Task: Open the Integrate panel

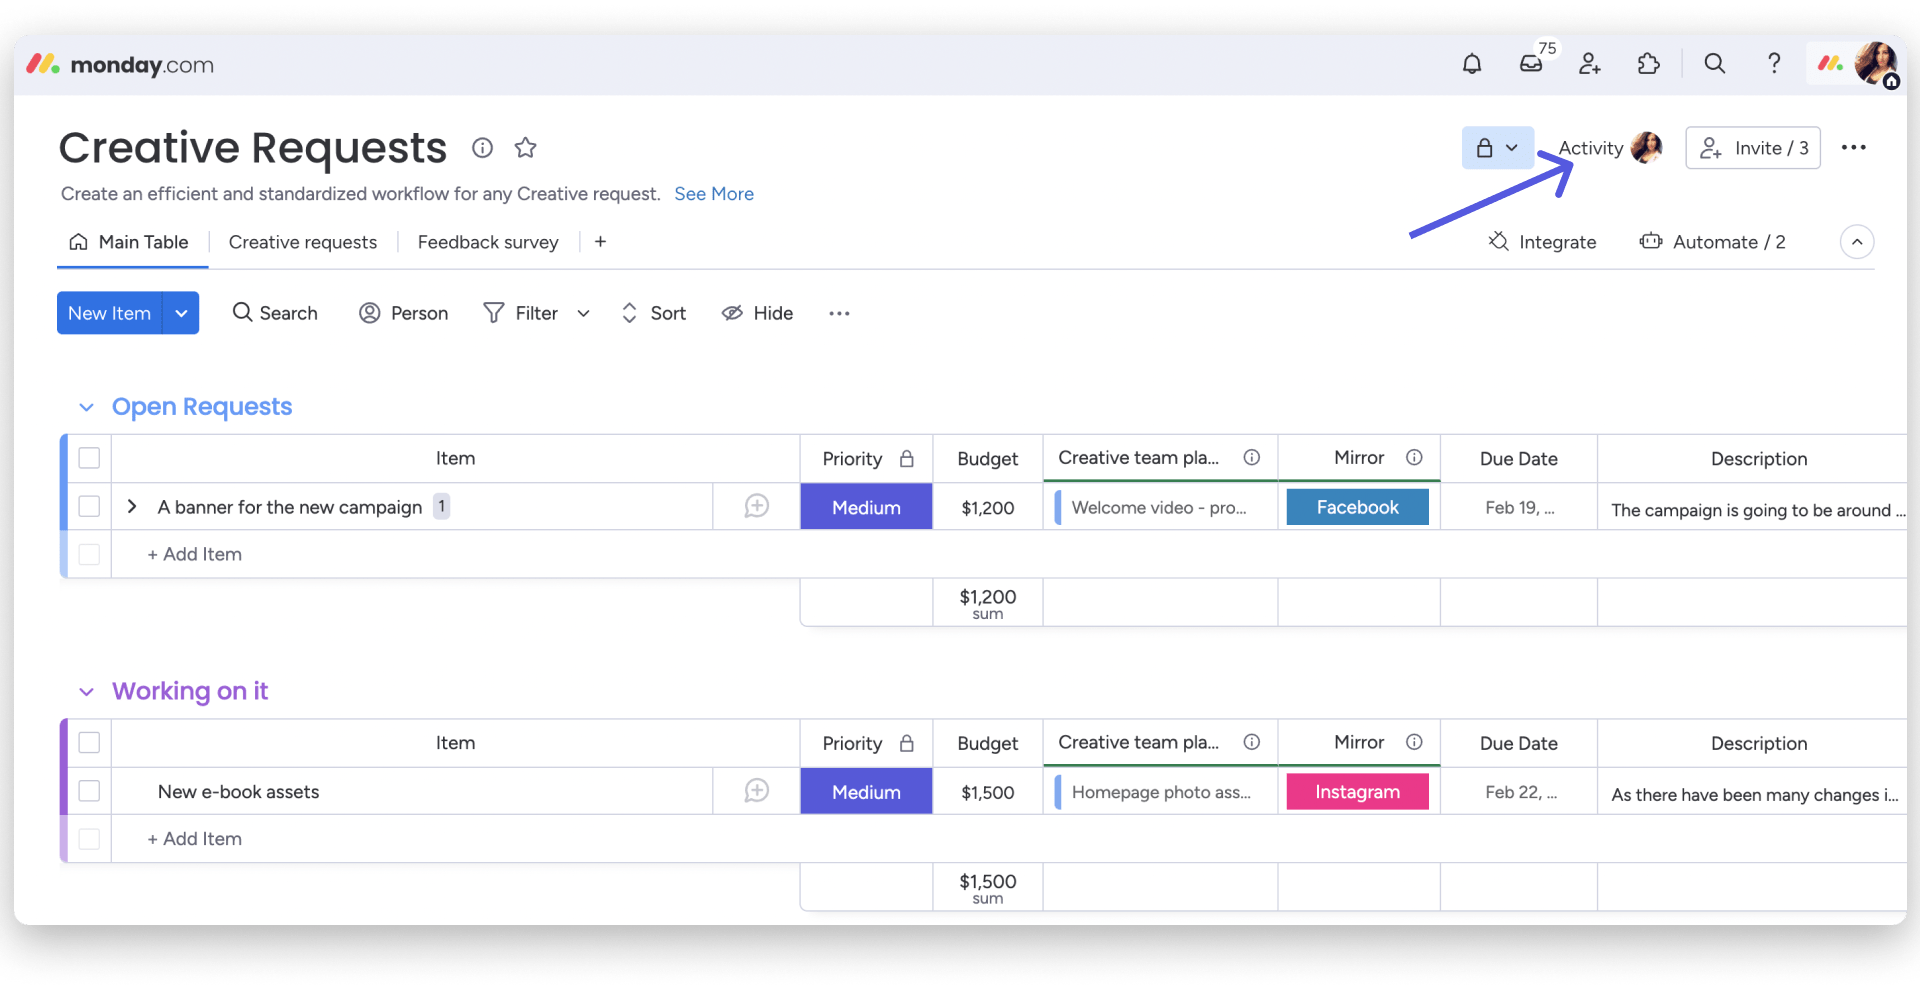Action: [1542, 241]
